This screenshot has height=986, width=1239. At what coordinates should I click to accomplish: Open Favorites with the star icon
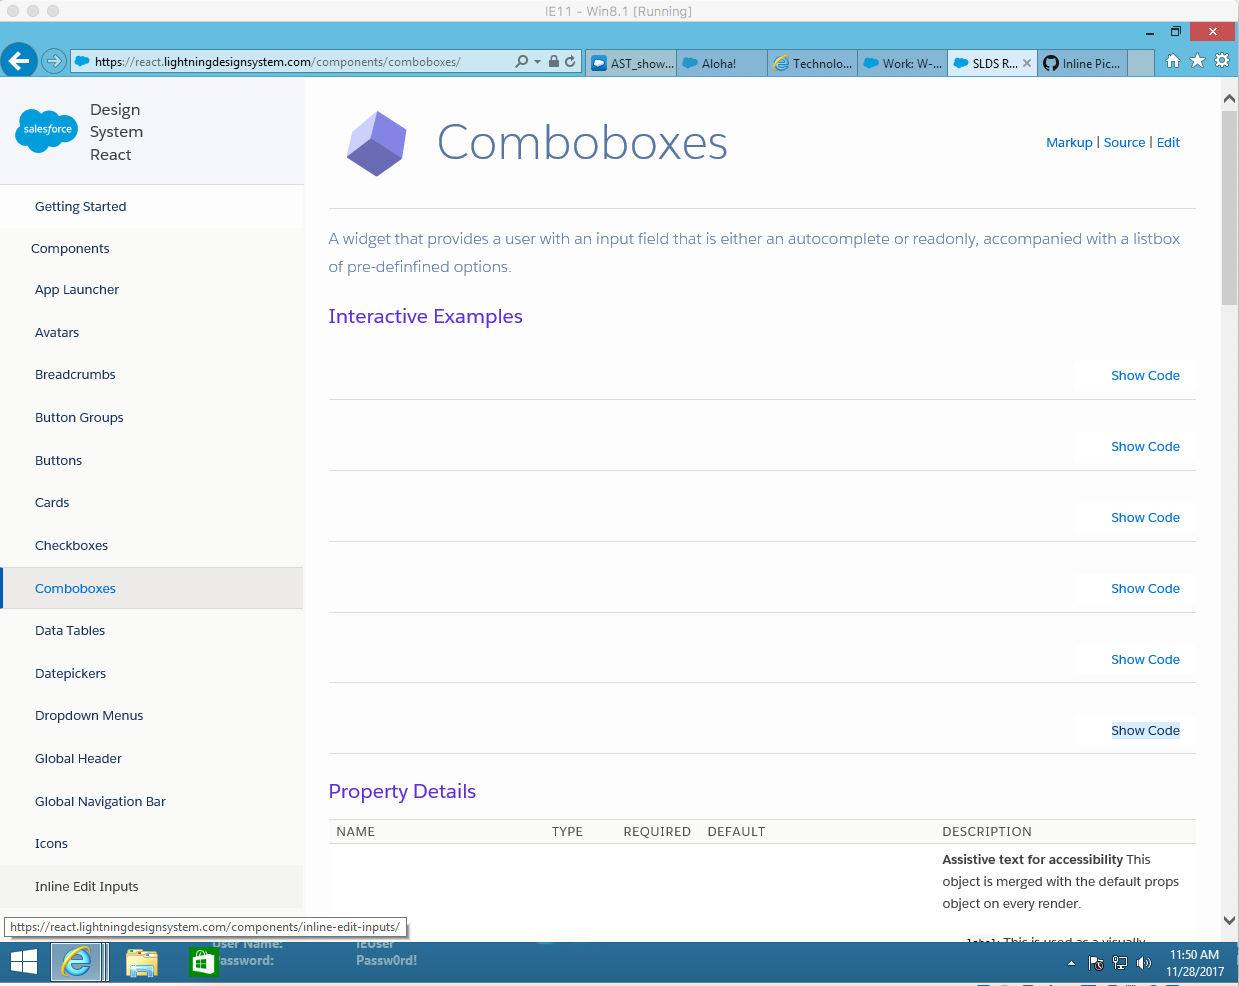point(1197,60)
